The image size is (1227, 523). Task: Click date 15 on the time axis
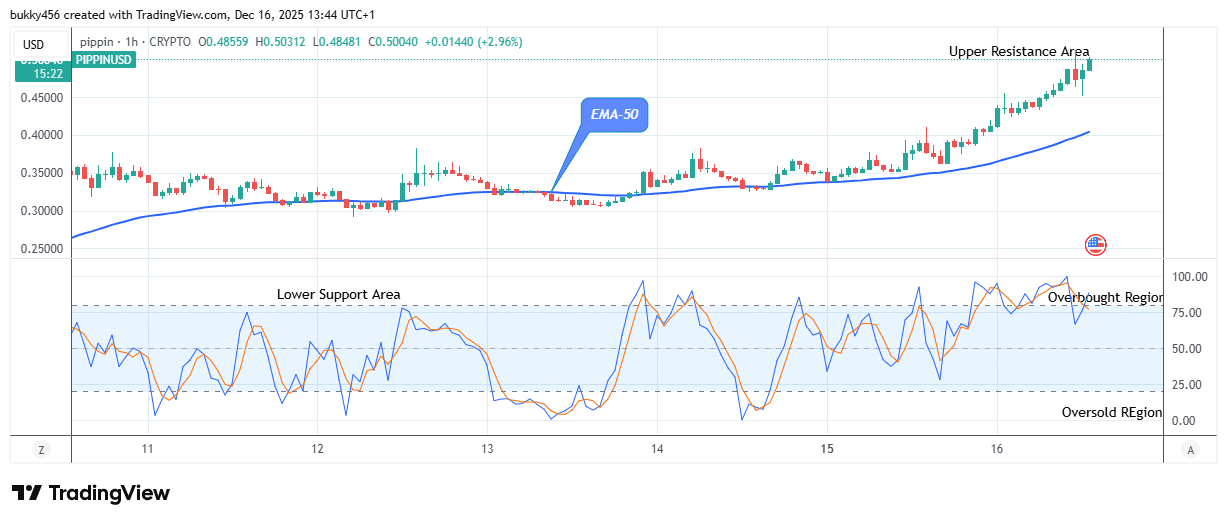(826, 451)
